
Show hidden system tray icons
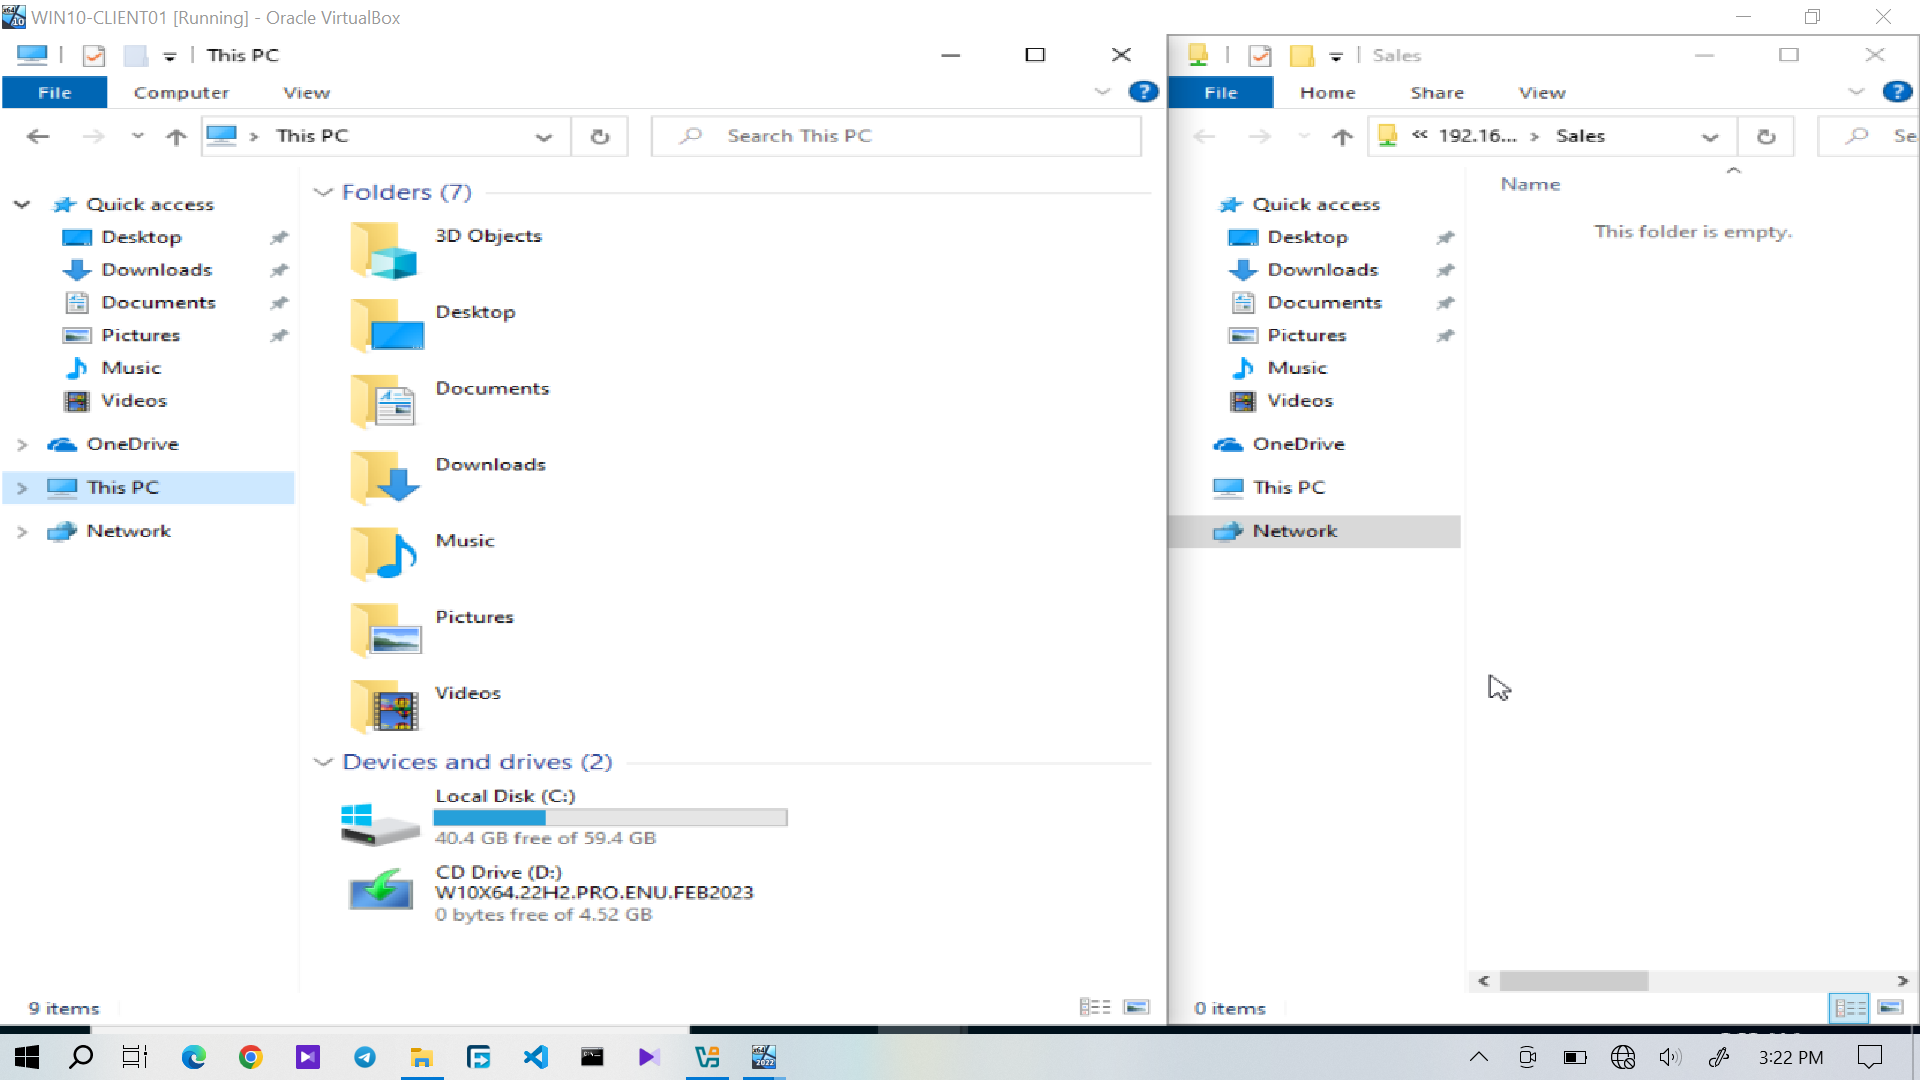[1479, 1057]
